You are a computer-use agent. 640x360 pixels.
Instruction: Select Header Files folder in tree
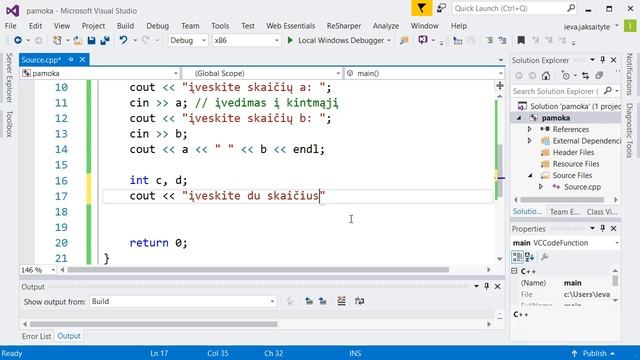click(573, 152)
